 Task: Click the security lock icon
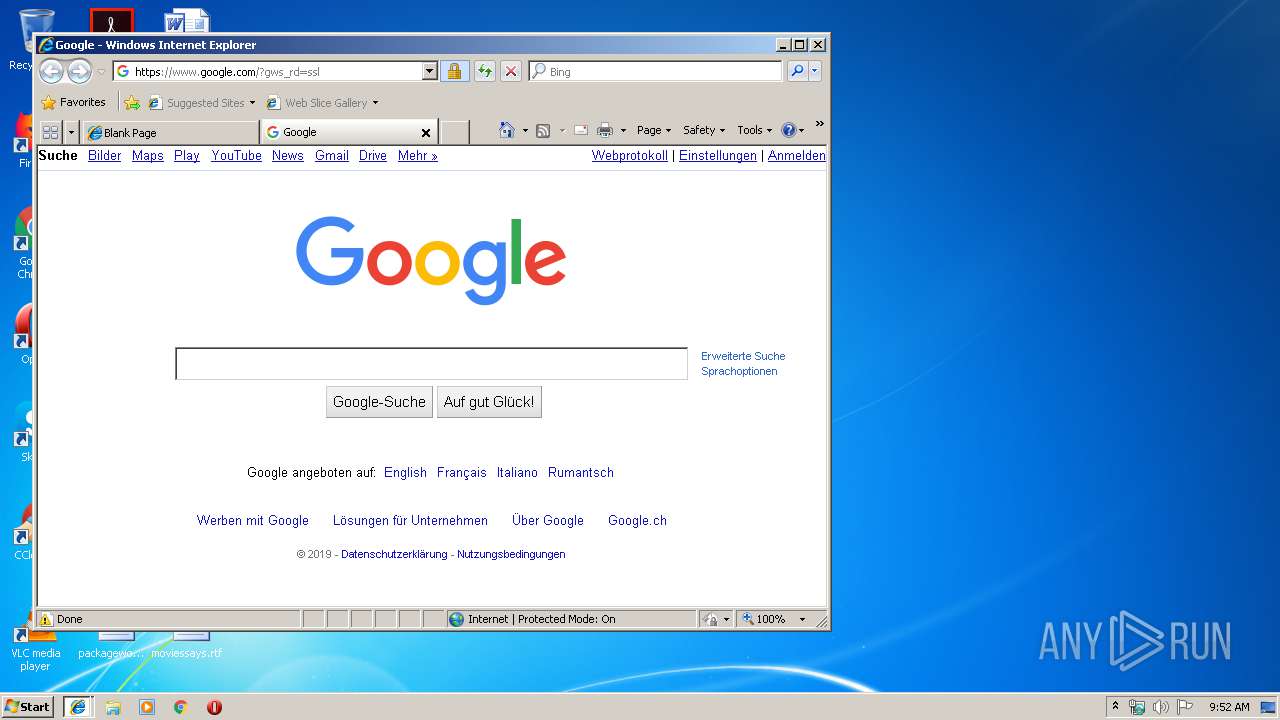tap(455, 71)
